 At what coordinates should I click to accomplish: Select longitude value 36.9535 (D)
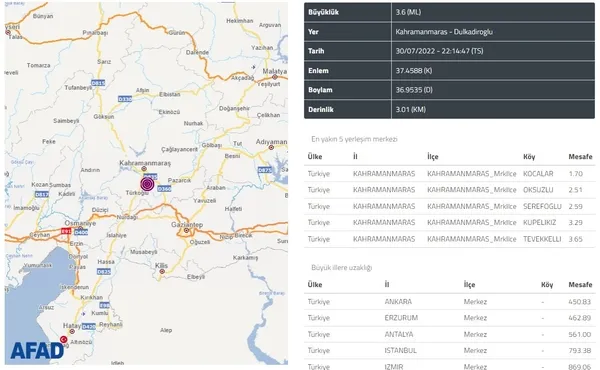[414, 90]
